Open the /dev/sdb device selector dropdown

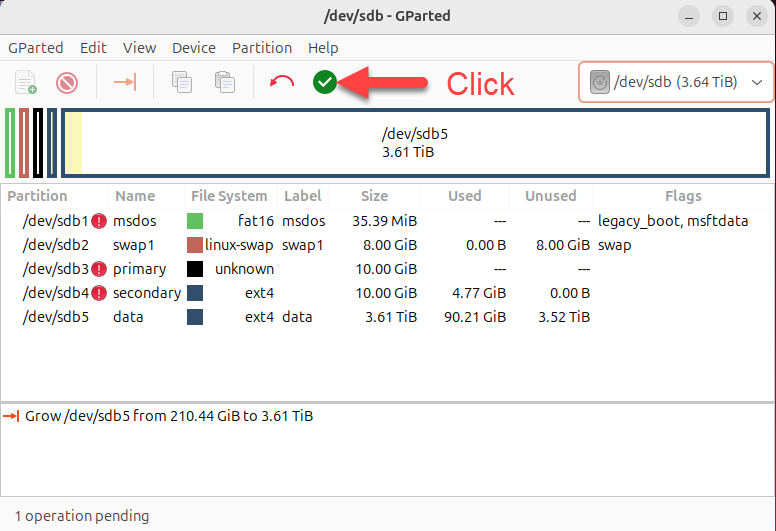[x=676, y=82]
